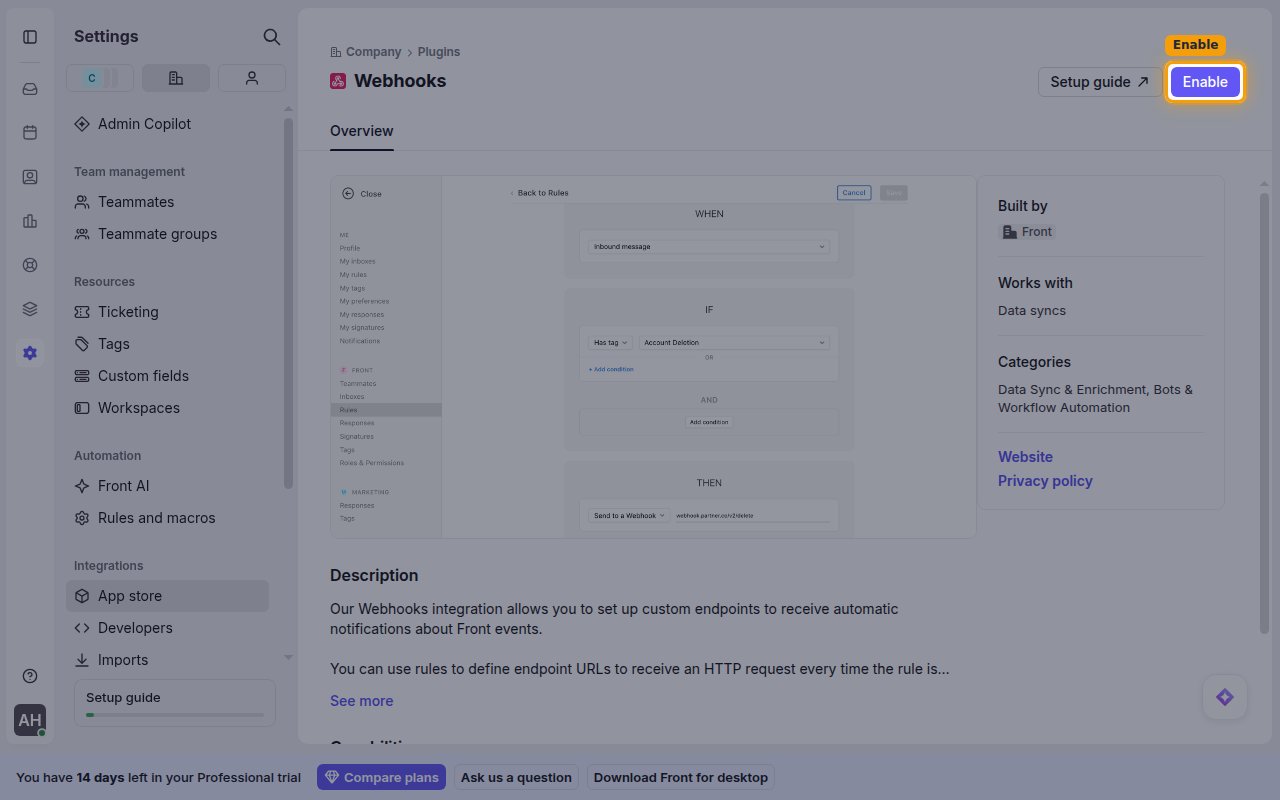Expand description with See more
This screenshot has width=1280, height=800.
[361, 701]
